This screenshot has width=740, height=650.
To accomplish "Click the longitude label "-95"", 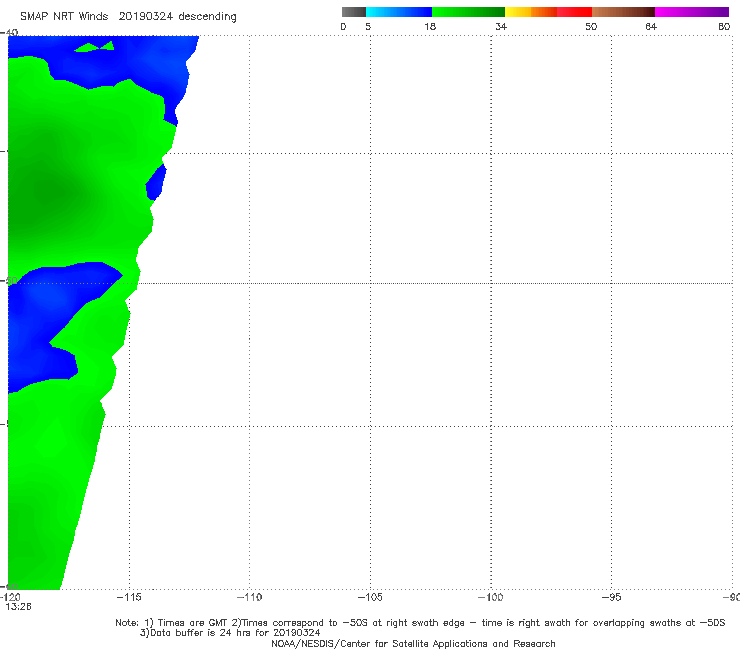I will tap(611, 597).
